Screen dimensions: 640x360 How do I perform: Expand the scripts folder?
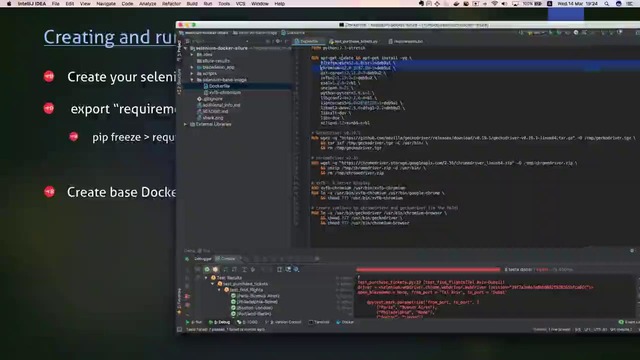coord(192,73)
